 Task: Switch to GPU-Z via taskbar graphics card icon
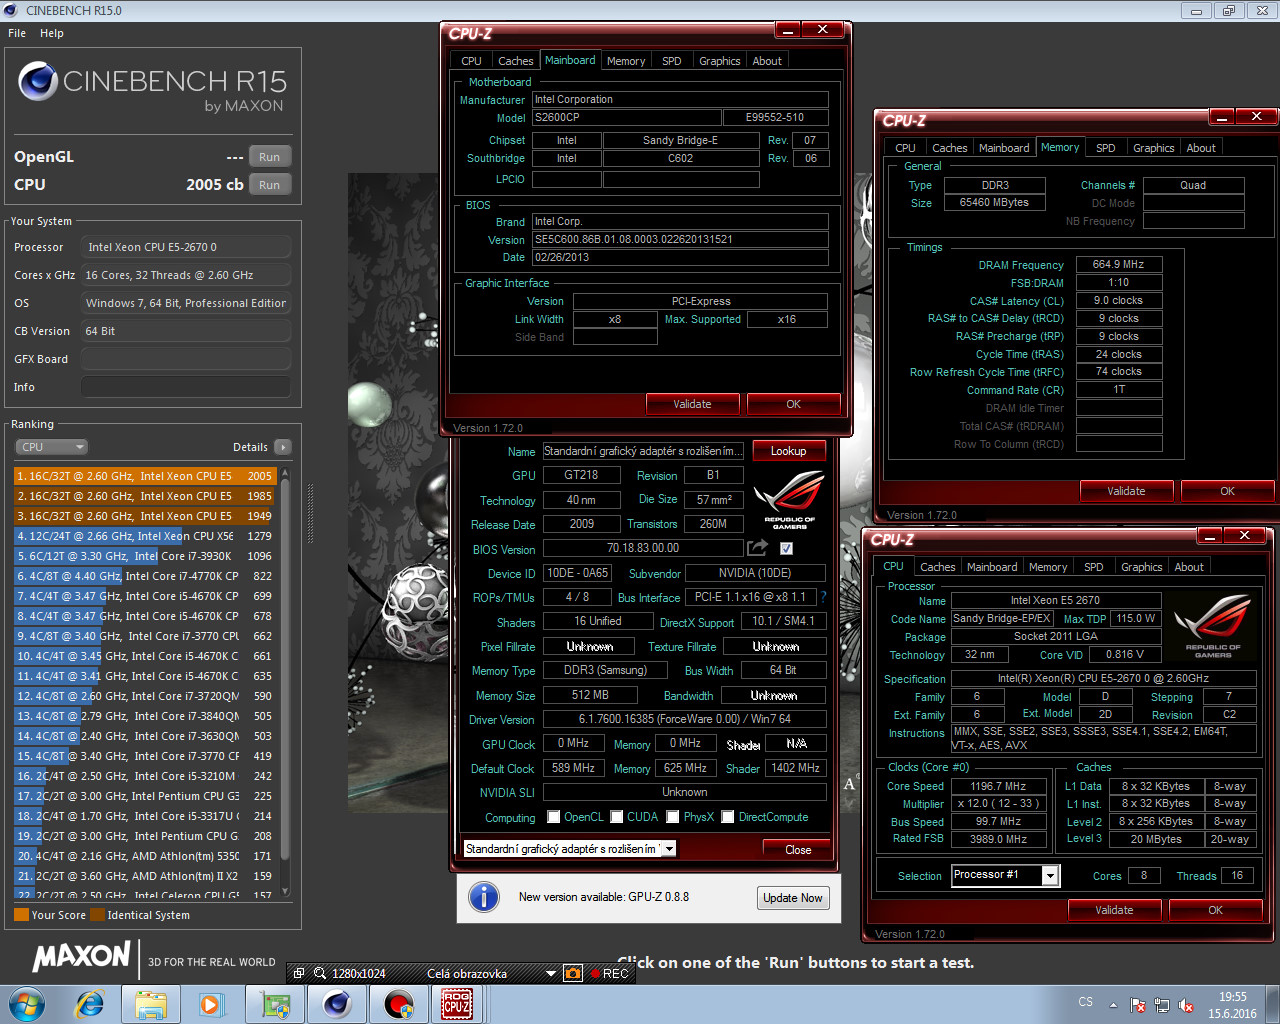[x=275, y=1004]
